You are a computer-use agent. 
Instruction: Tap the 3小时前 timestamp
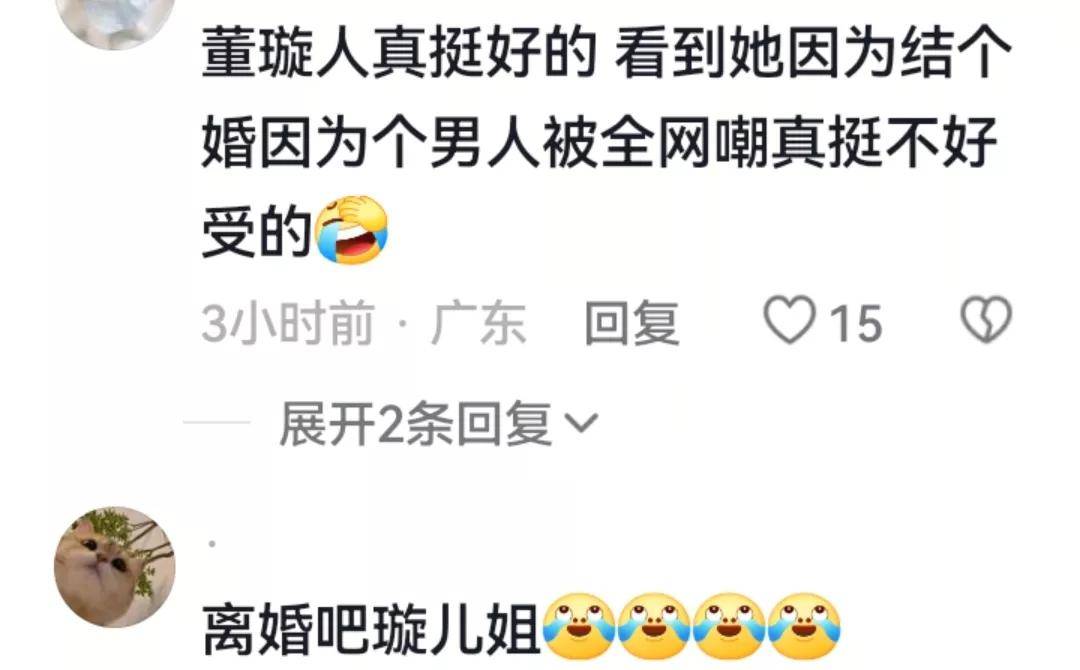(x=288, y=323)
